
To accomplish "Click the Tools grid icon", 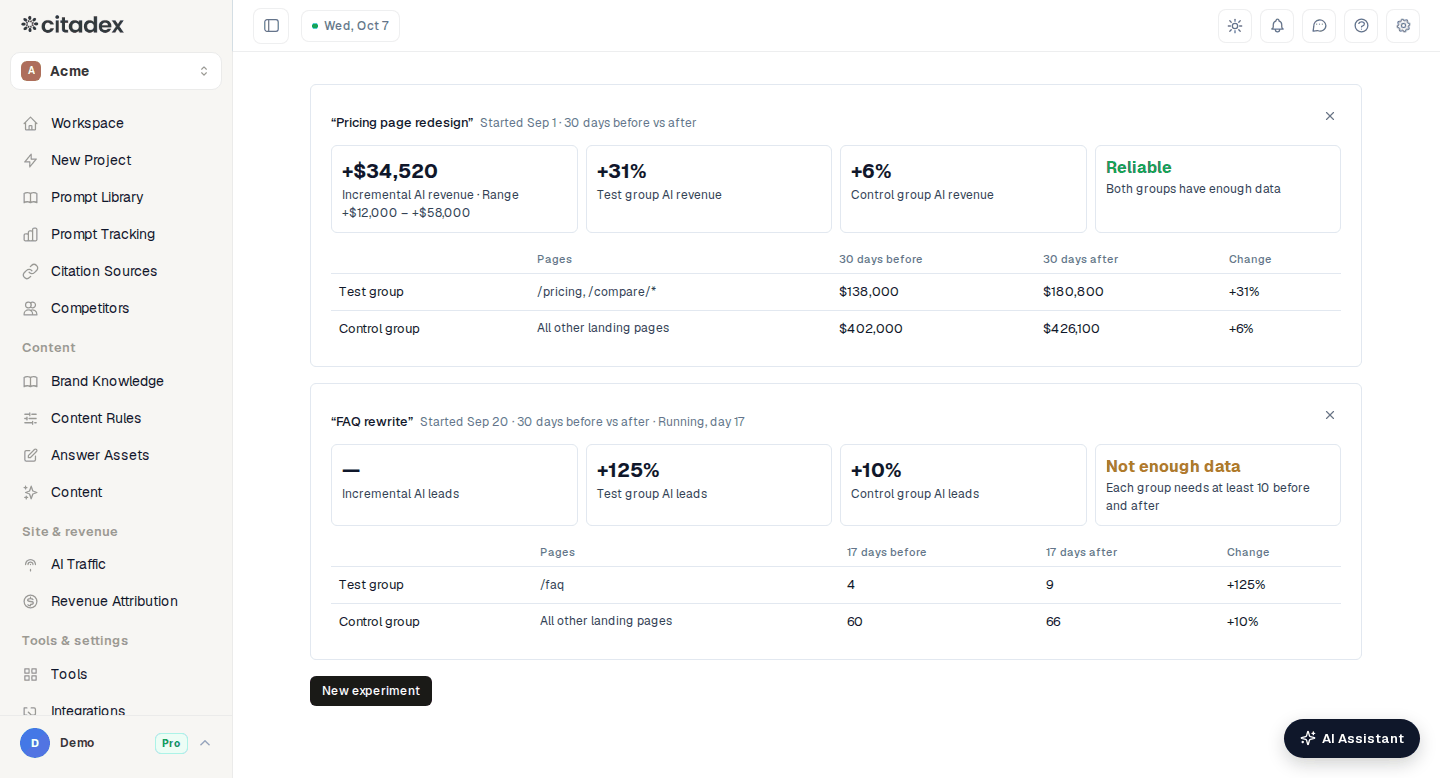I will (31, 674).
